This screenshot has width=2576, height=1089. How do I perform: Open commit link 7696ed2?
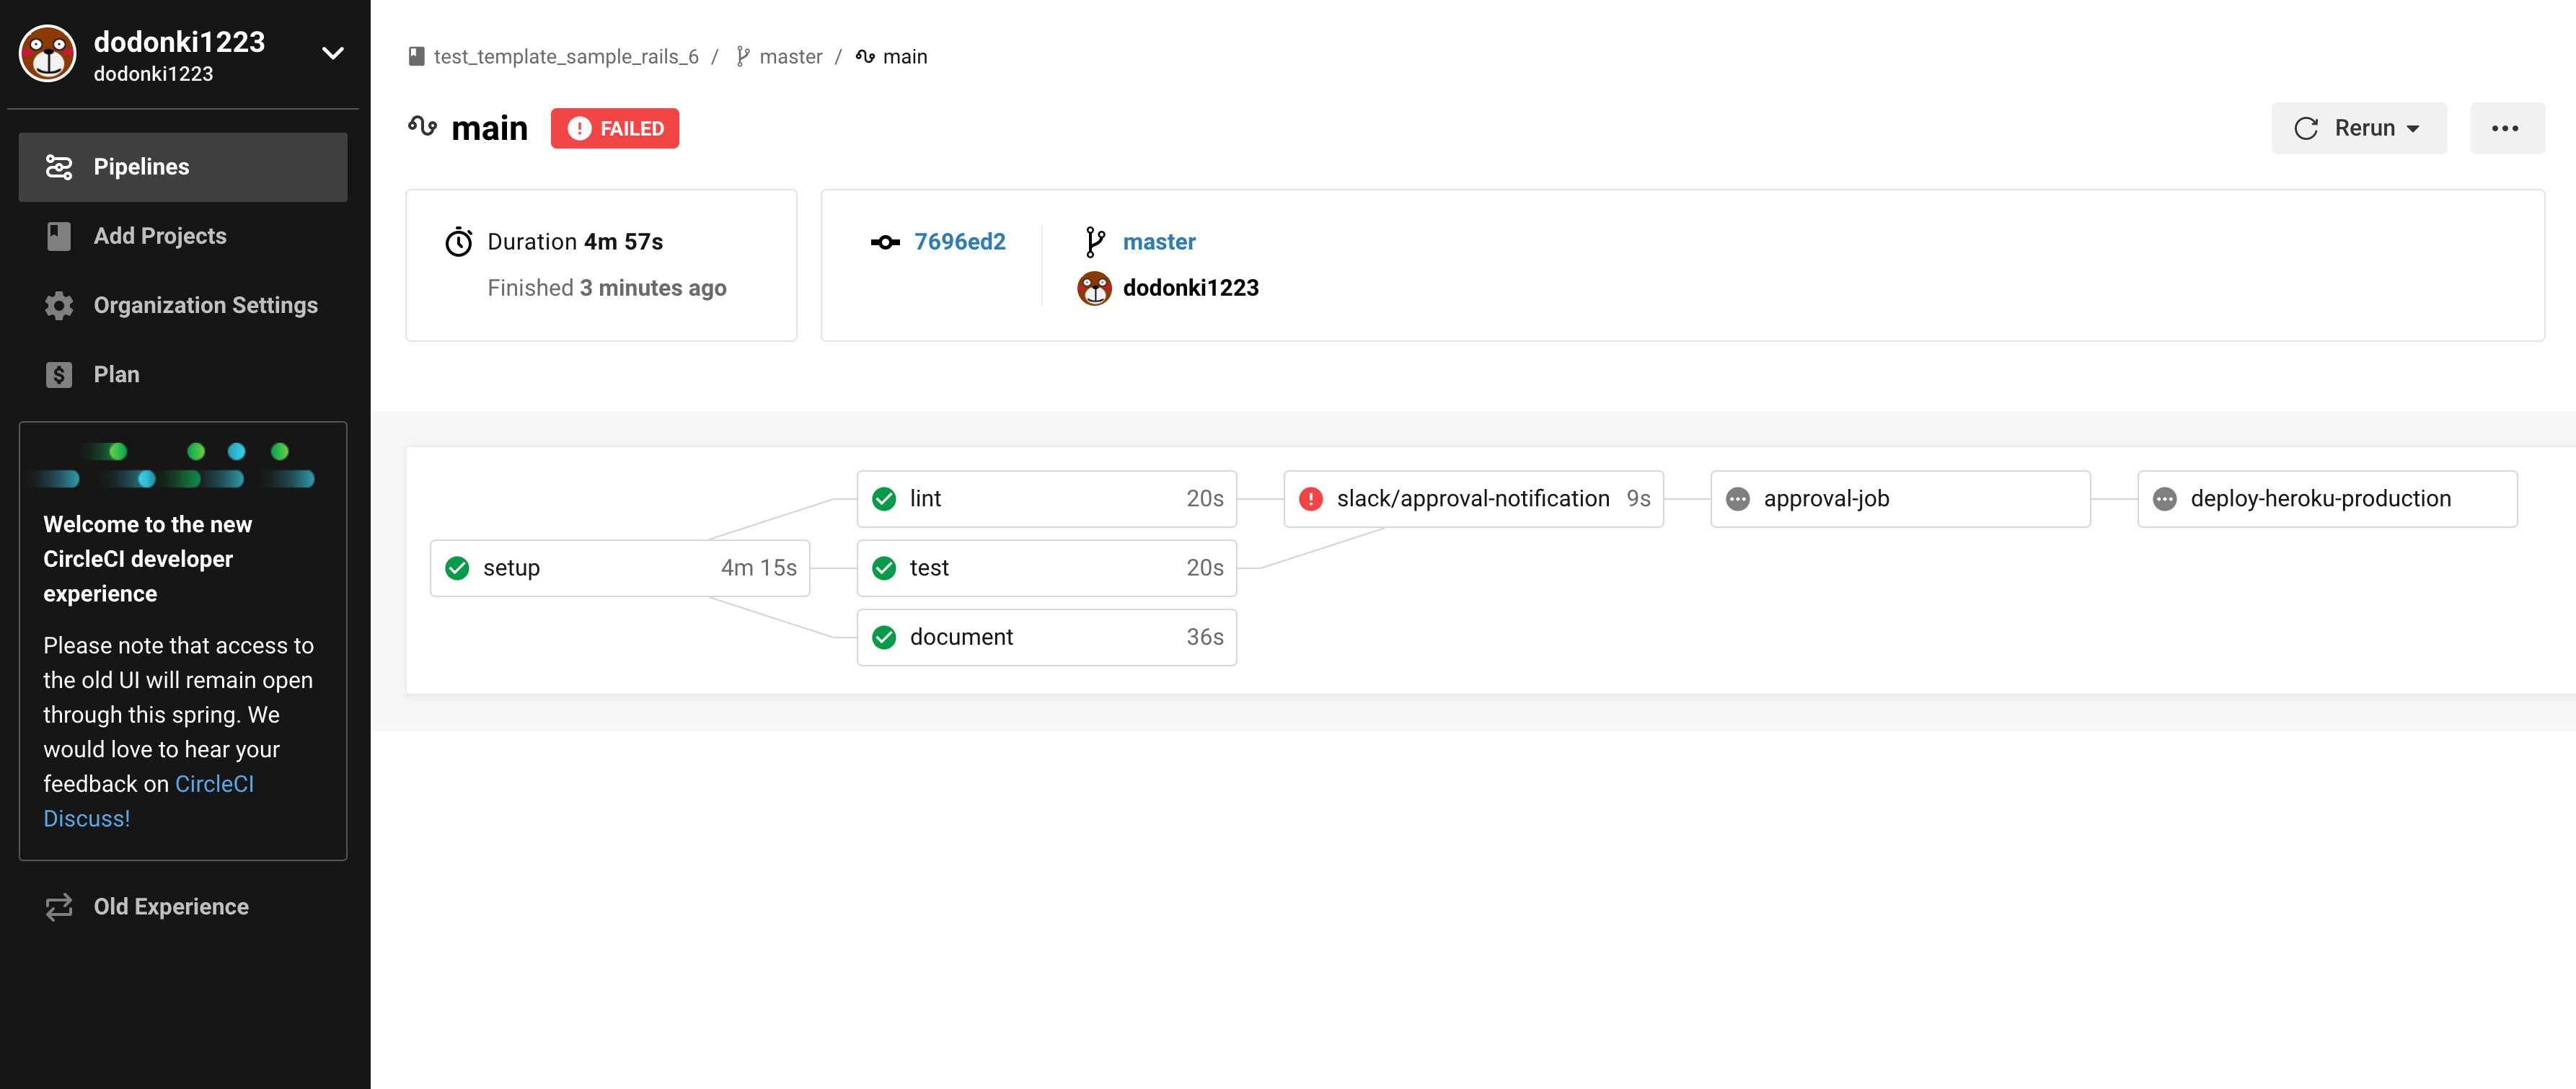[x=959, y=242]
